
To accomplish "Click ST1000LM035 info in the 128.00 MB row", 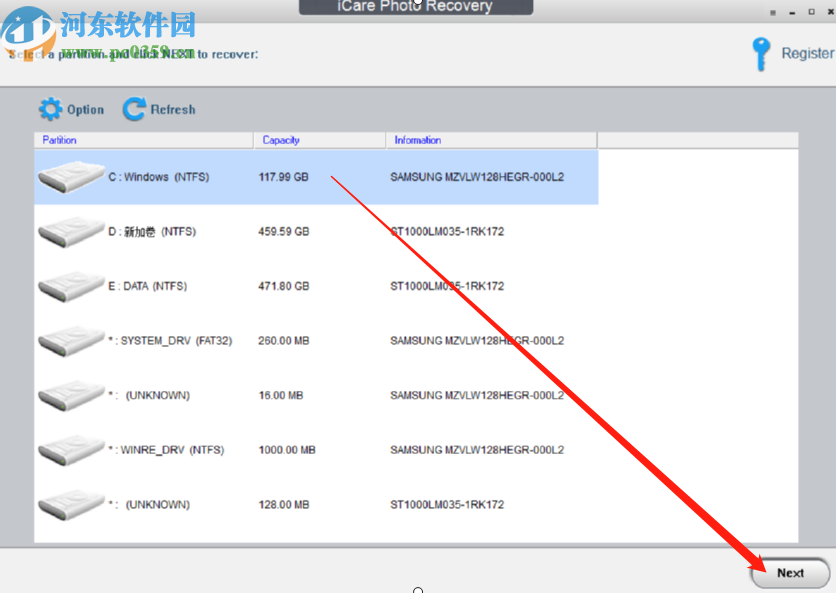I will (x=447, y=505).
